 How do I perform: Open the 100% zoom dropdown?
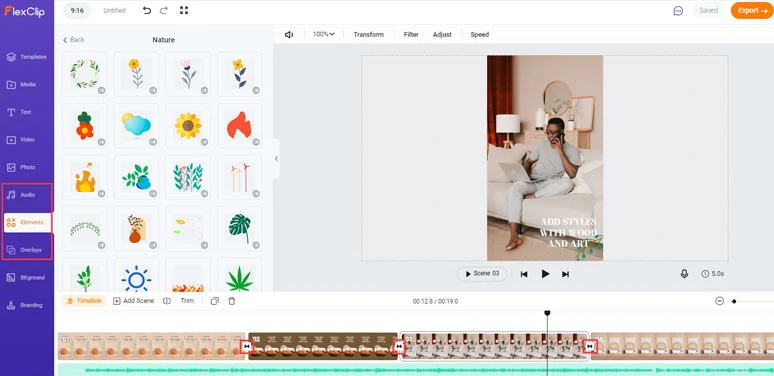pyautogui.click(x=323, y=34)
